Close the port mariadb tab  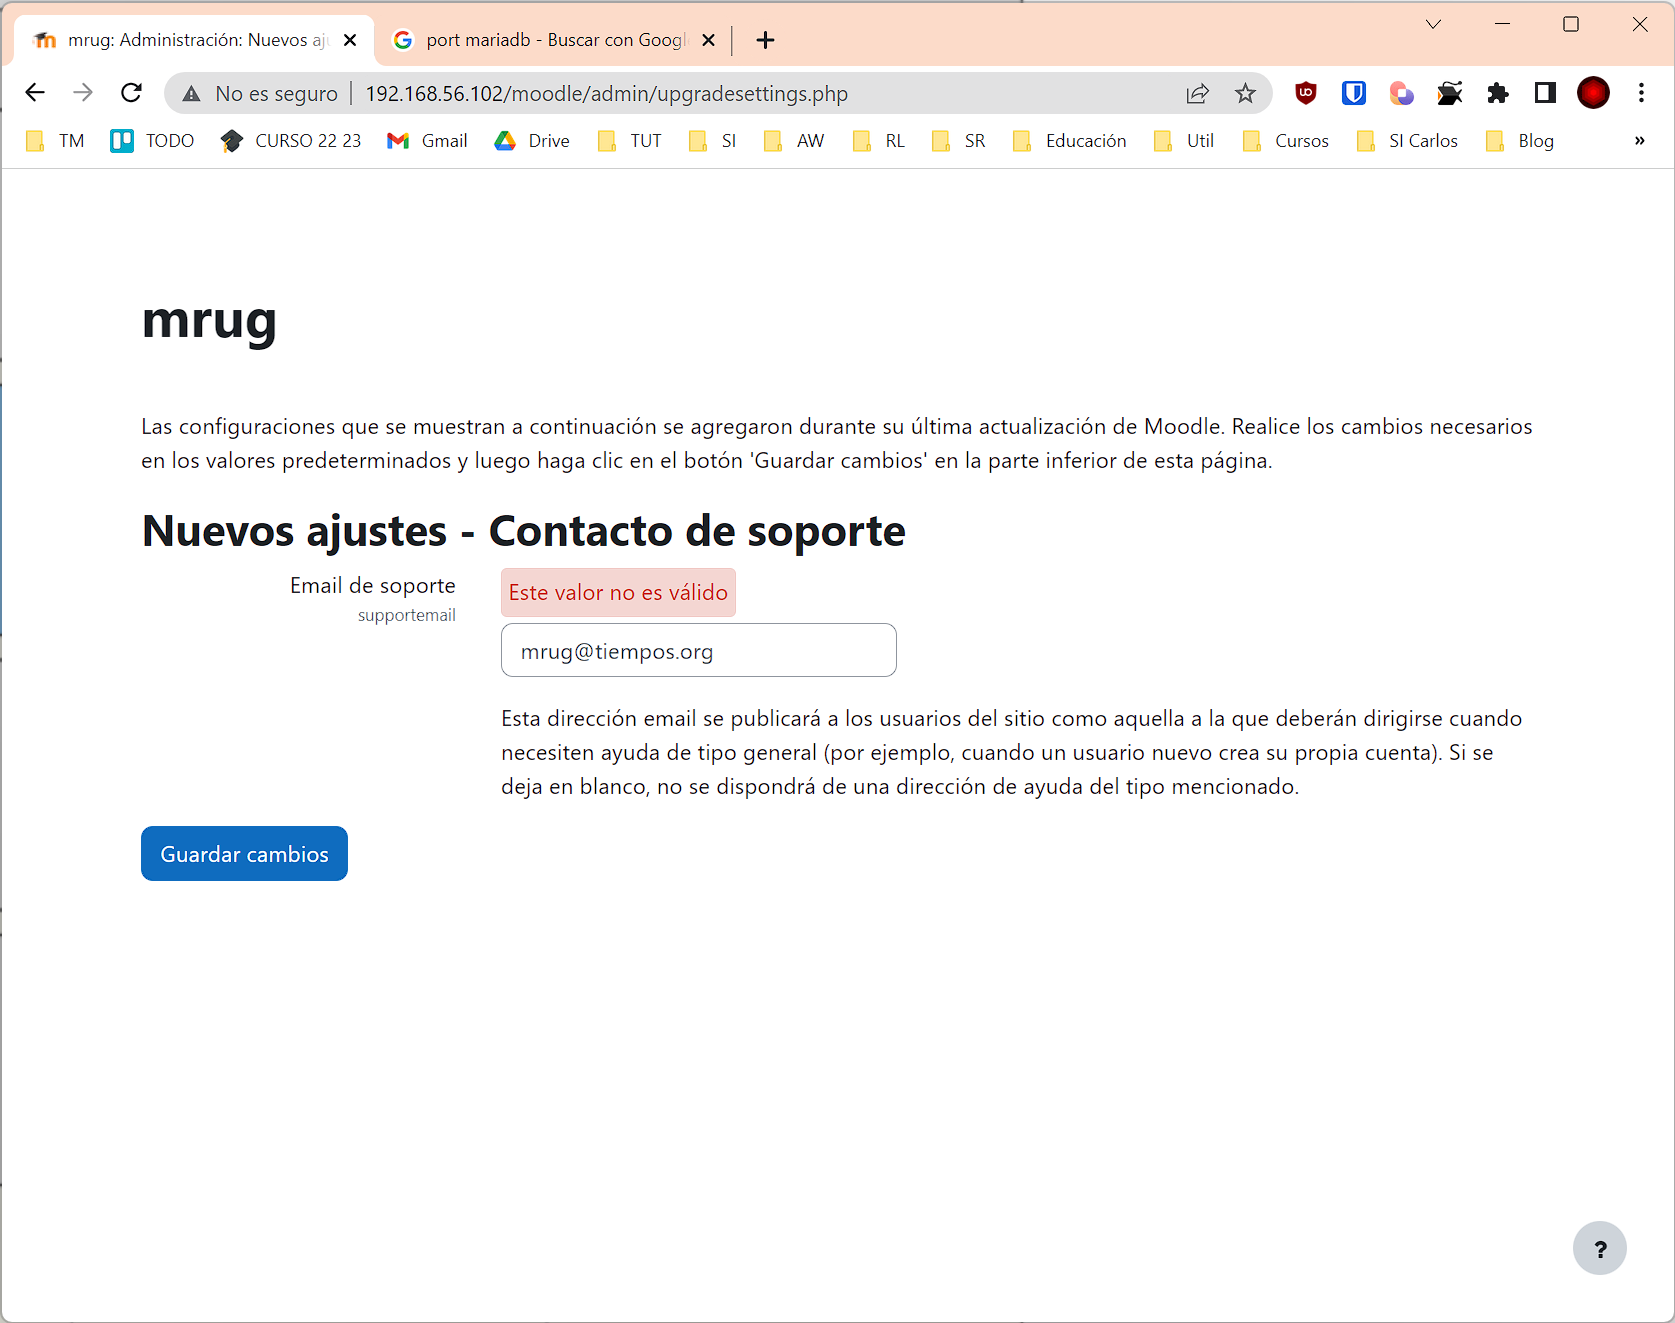708,40
